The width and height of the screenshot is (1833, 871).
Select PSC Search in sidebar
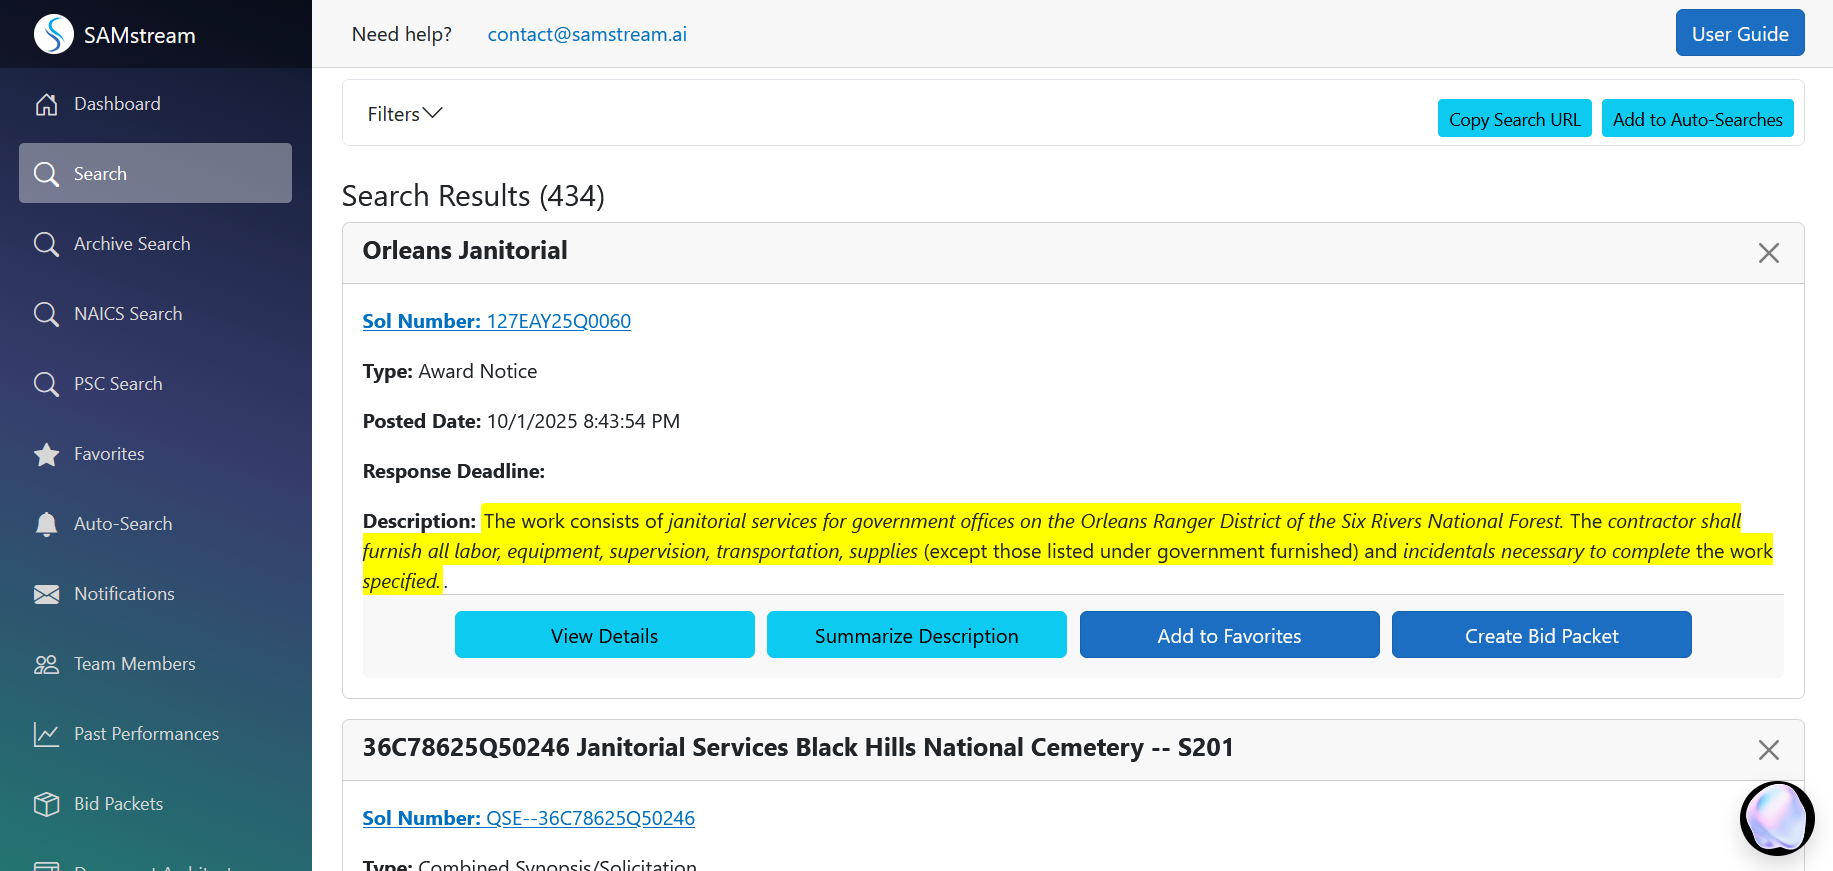tap(118, 384)
